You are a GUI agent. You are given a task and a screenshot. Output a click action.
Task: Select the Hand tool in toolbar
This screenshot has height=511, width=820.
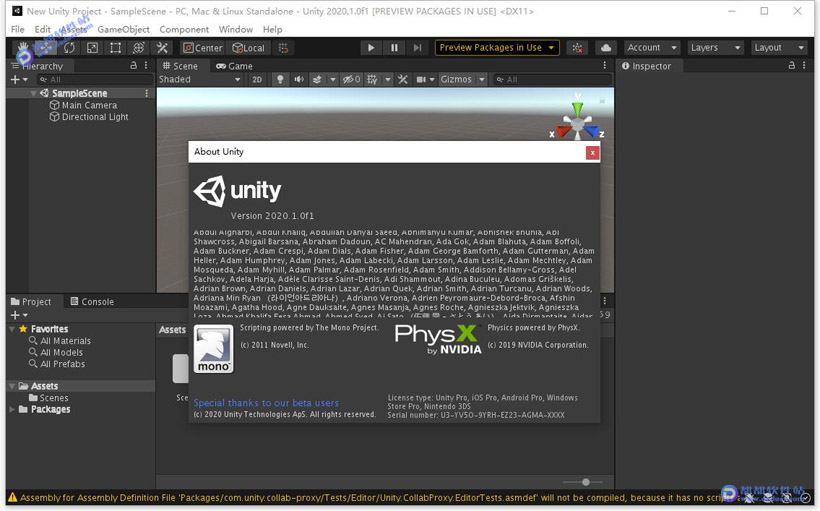click(x=23, y=48)
